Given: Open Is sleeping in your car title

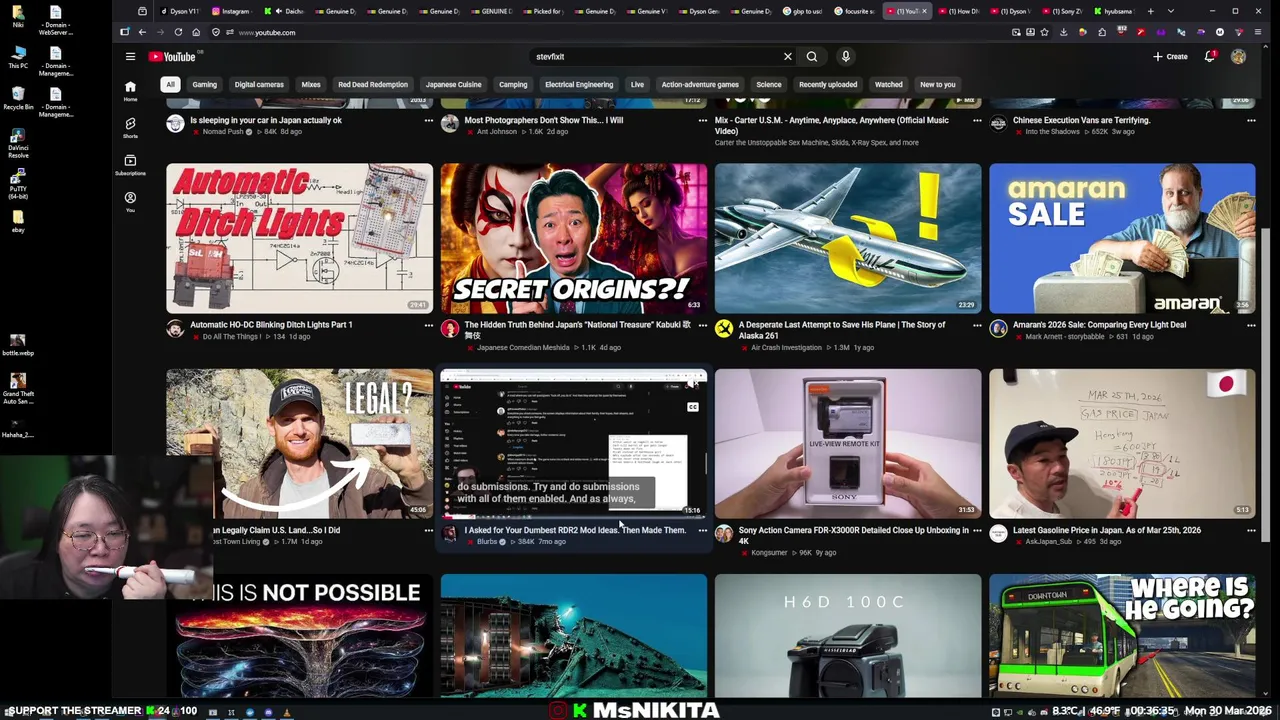Looking at the screenshot, I should pyautogui.click(x=265, y=120).
